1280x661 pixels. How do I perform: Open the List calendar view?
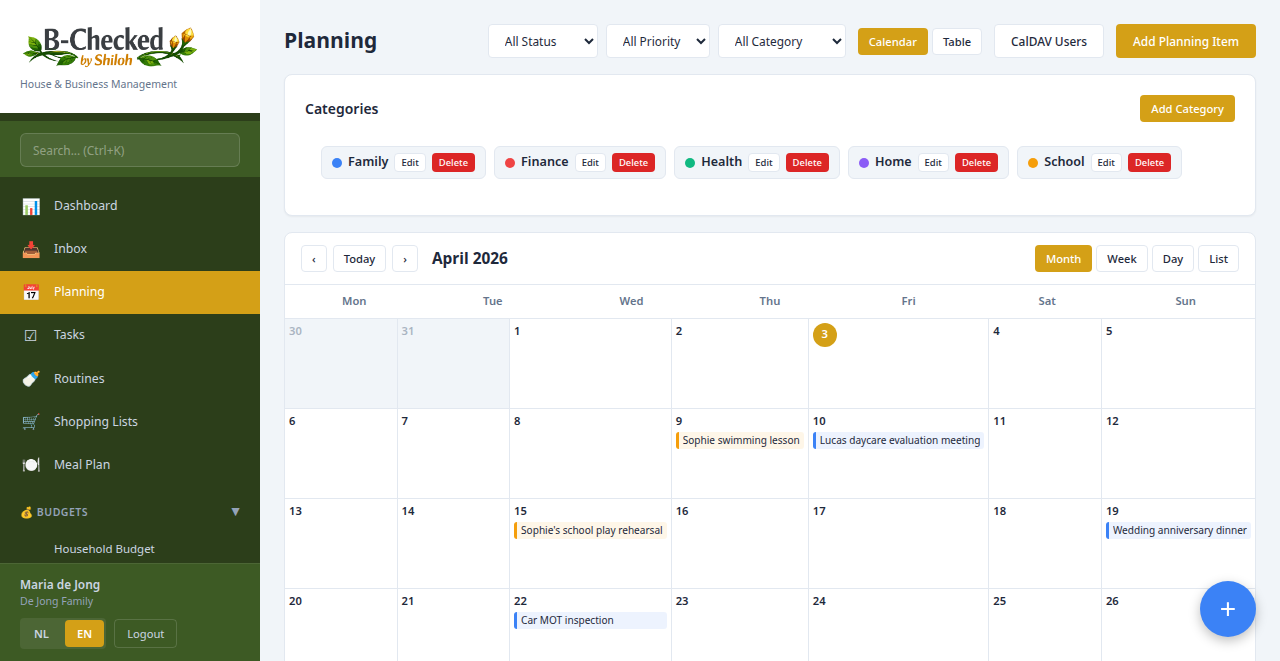coord(1218,258)
